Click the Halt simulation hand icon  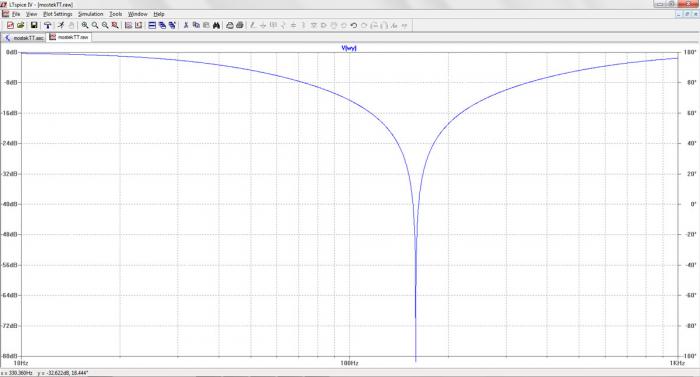coord(71,25)
